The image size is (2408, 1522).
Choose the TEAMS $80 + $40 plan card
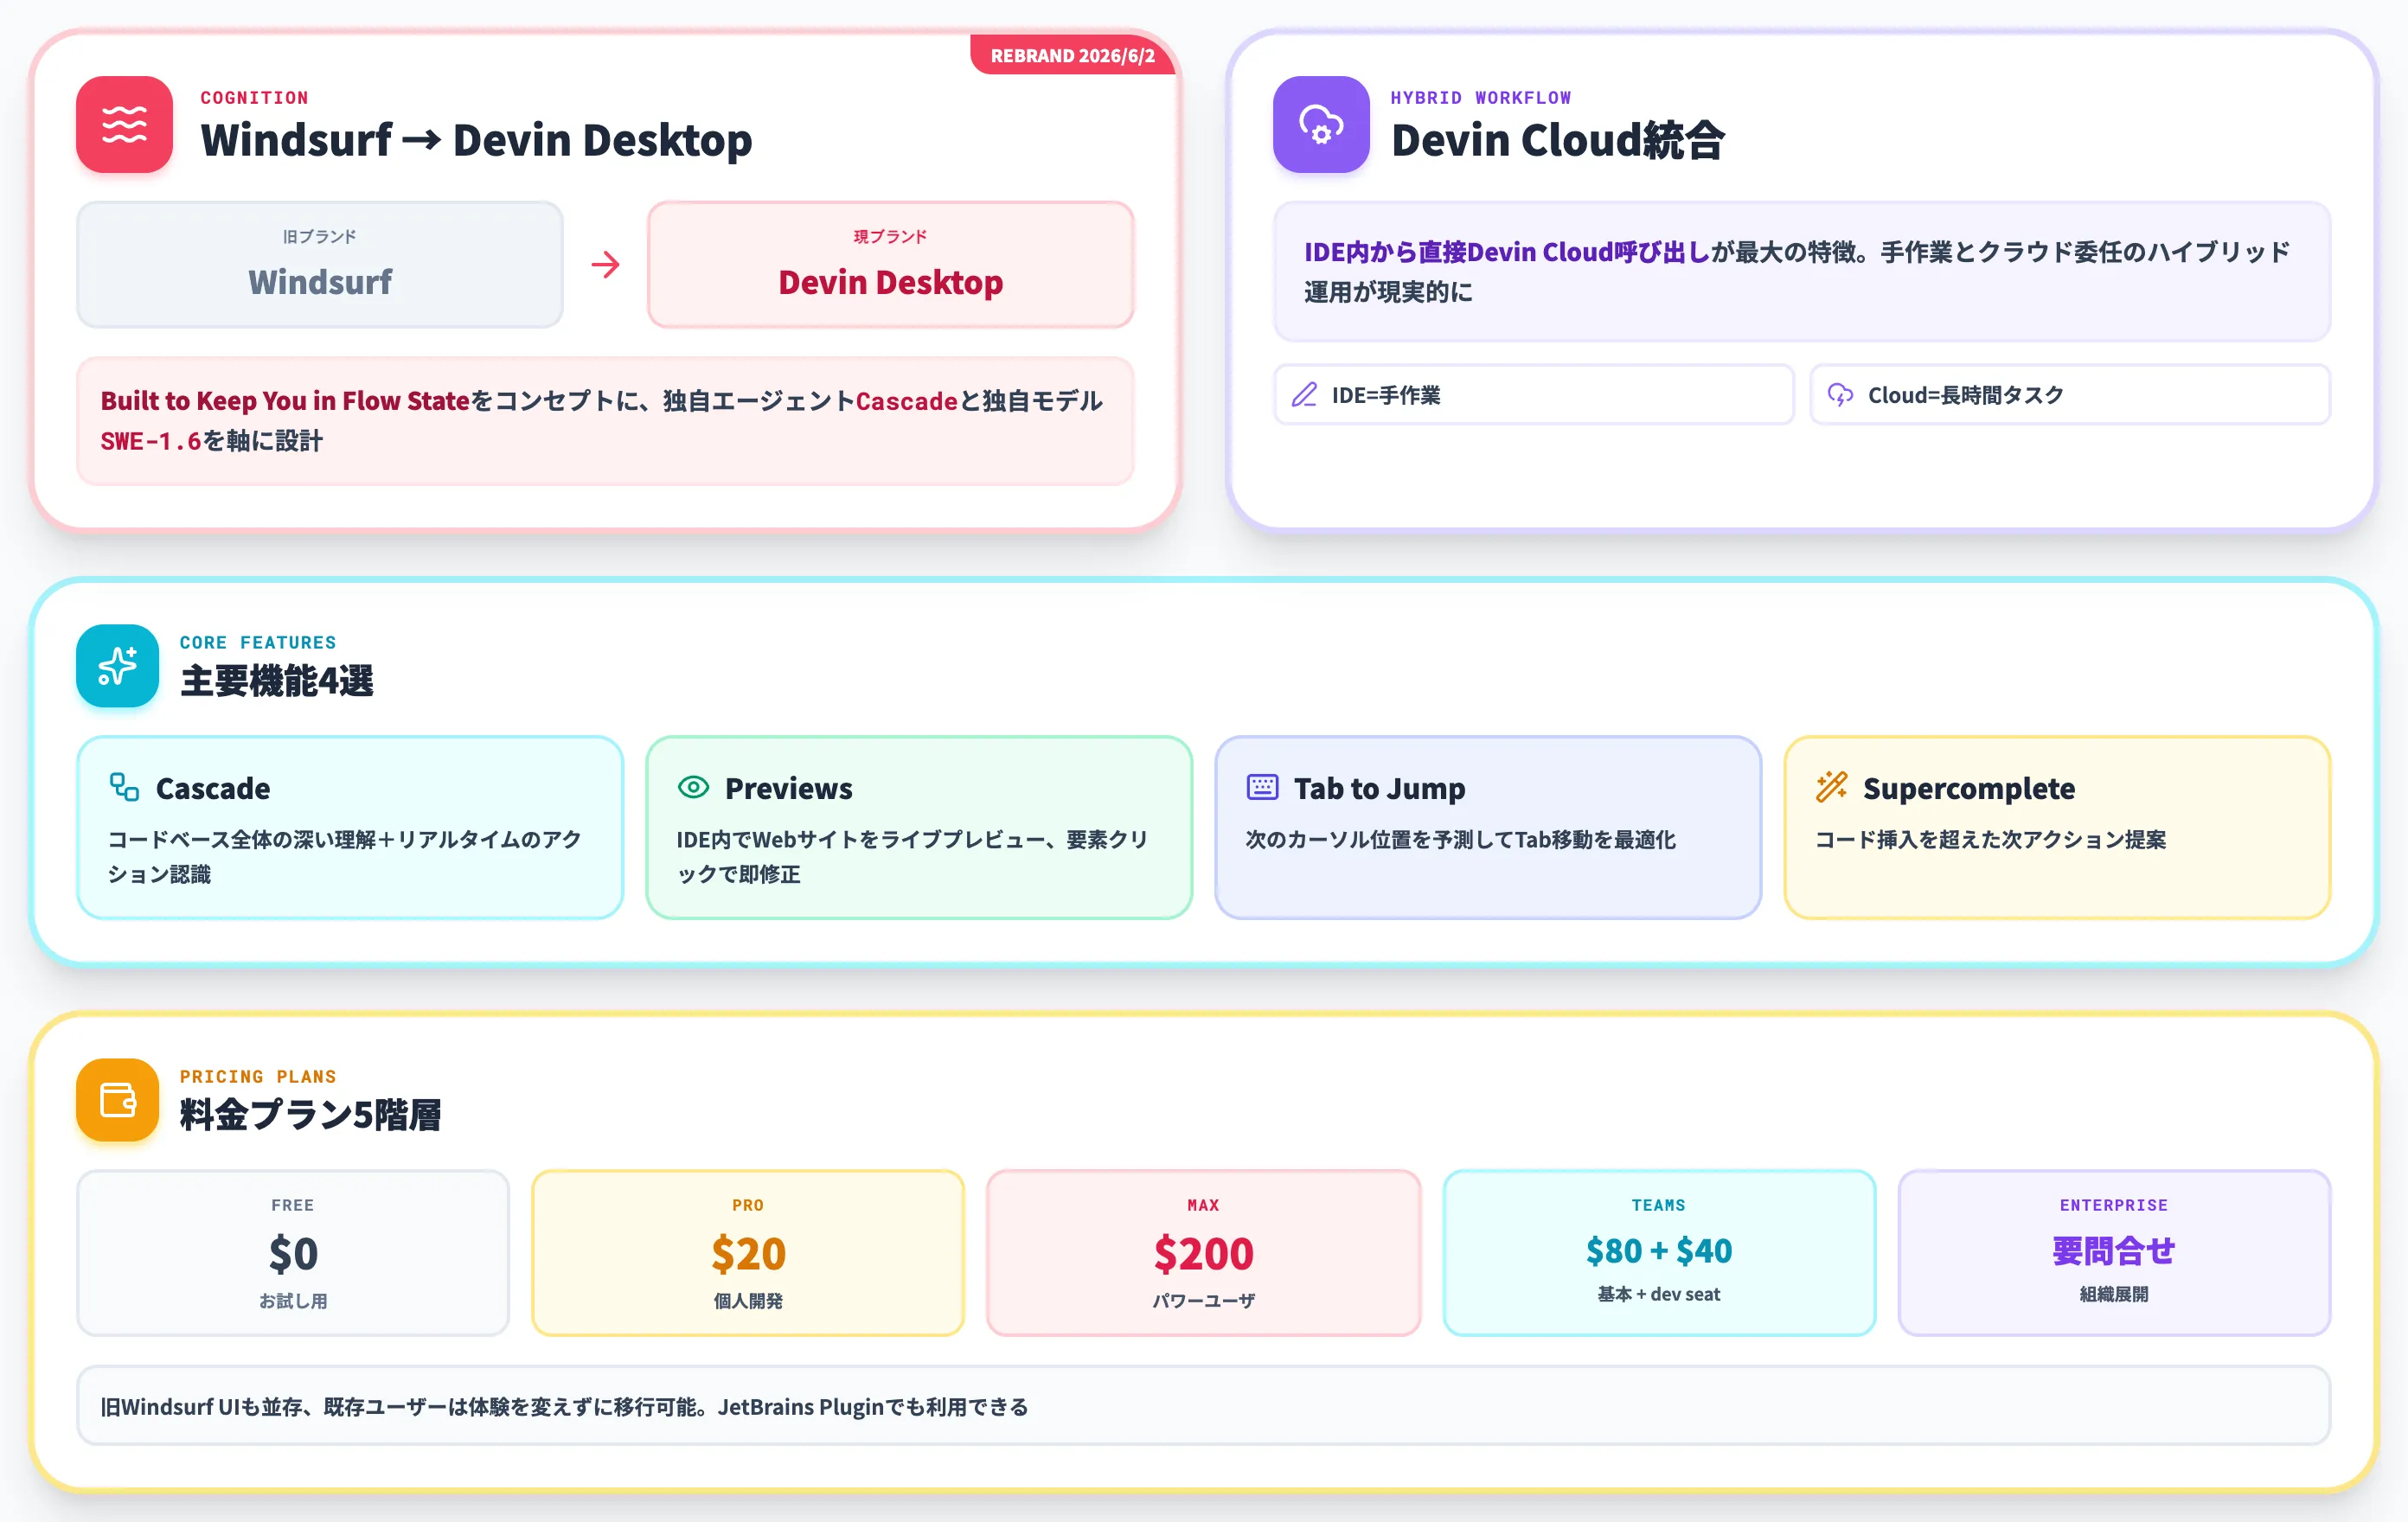click(x=1659, y=1253)
